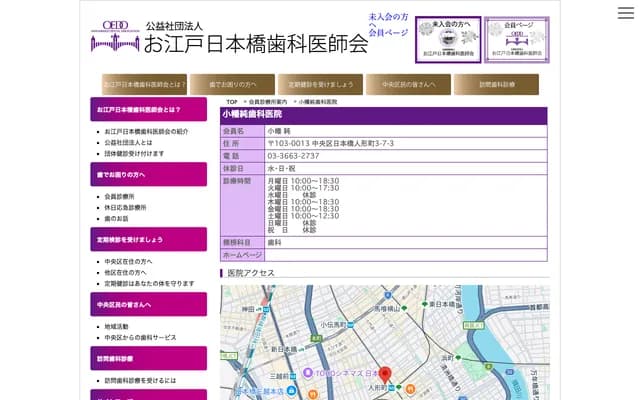
Task: Select the 歯でお困りの方へ nav tab
Action: pyautogui.click(x=231, y=85)
